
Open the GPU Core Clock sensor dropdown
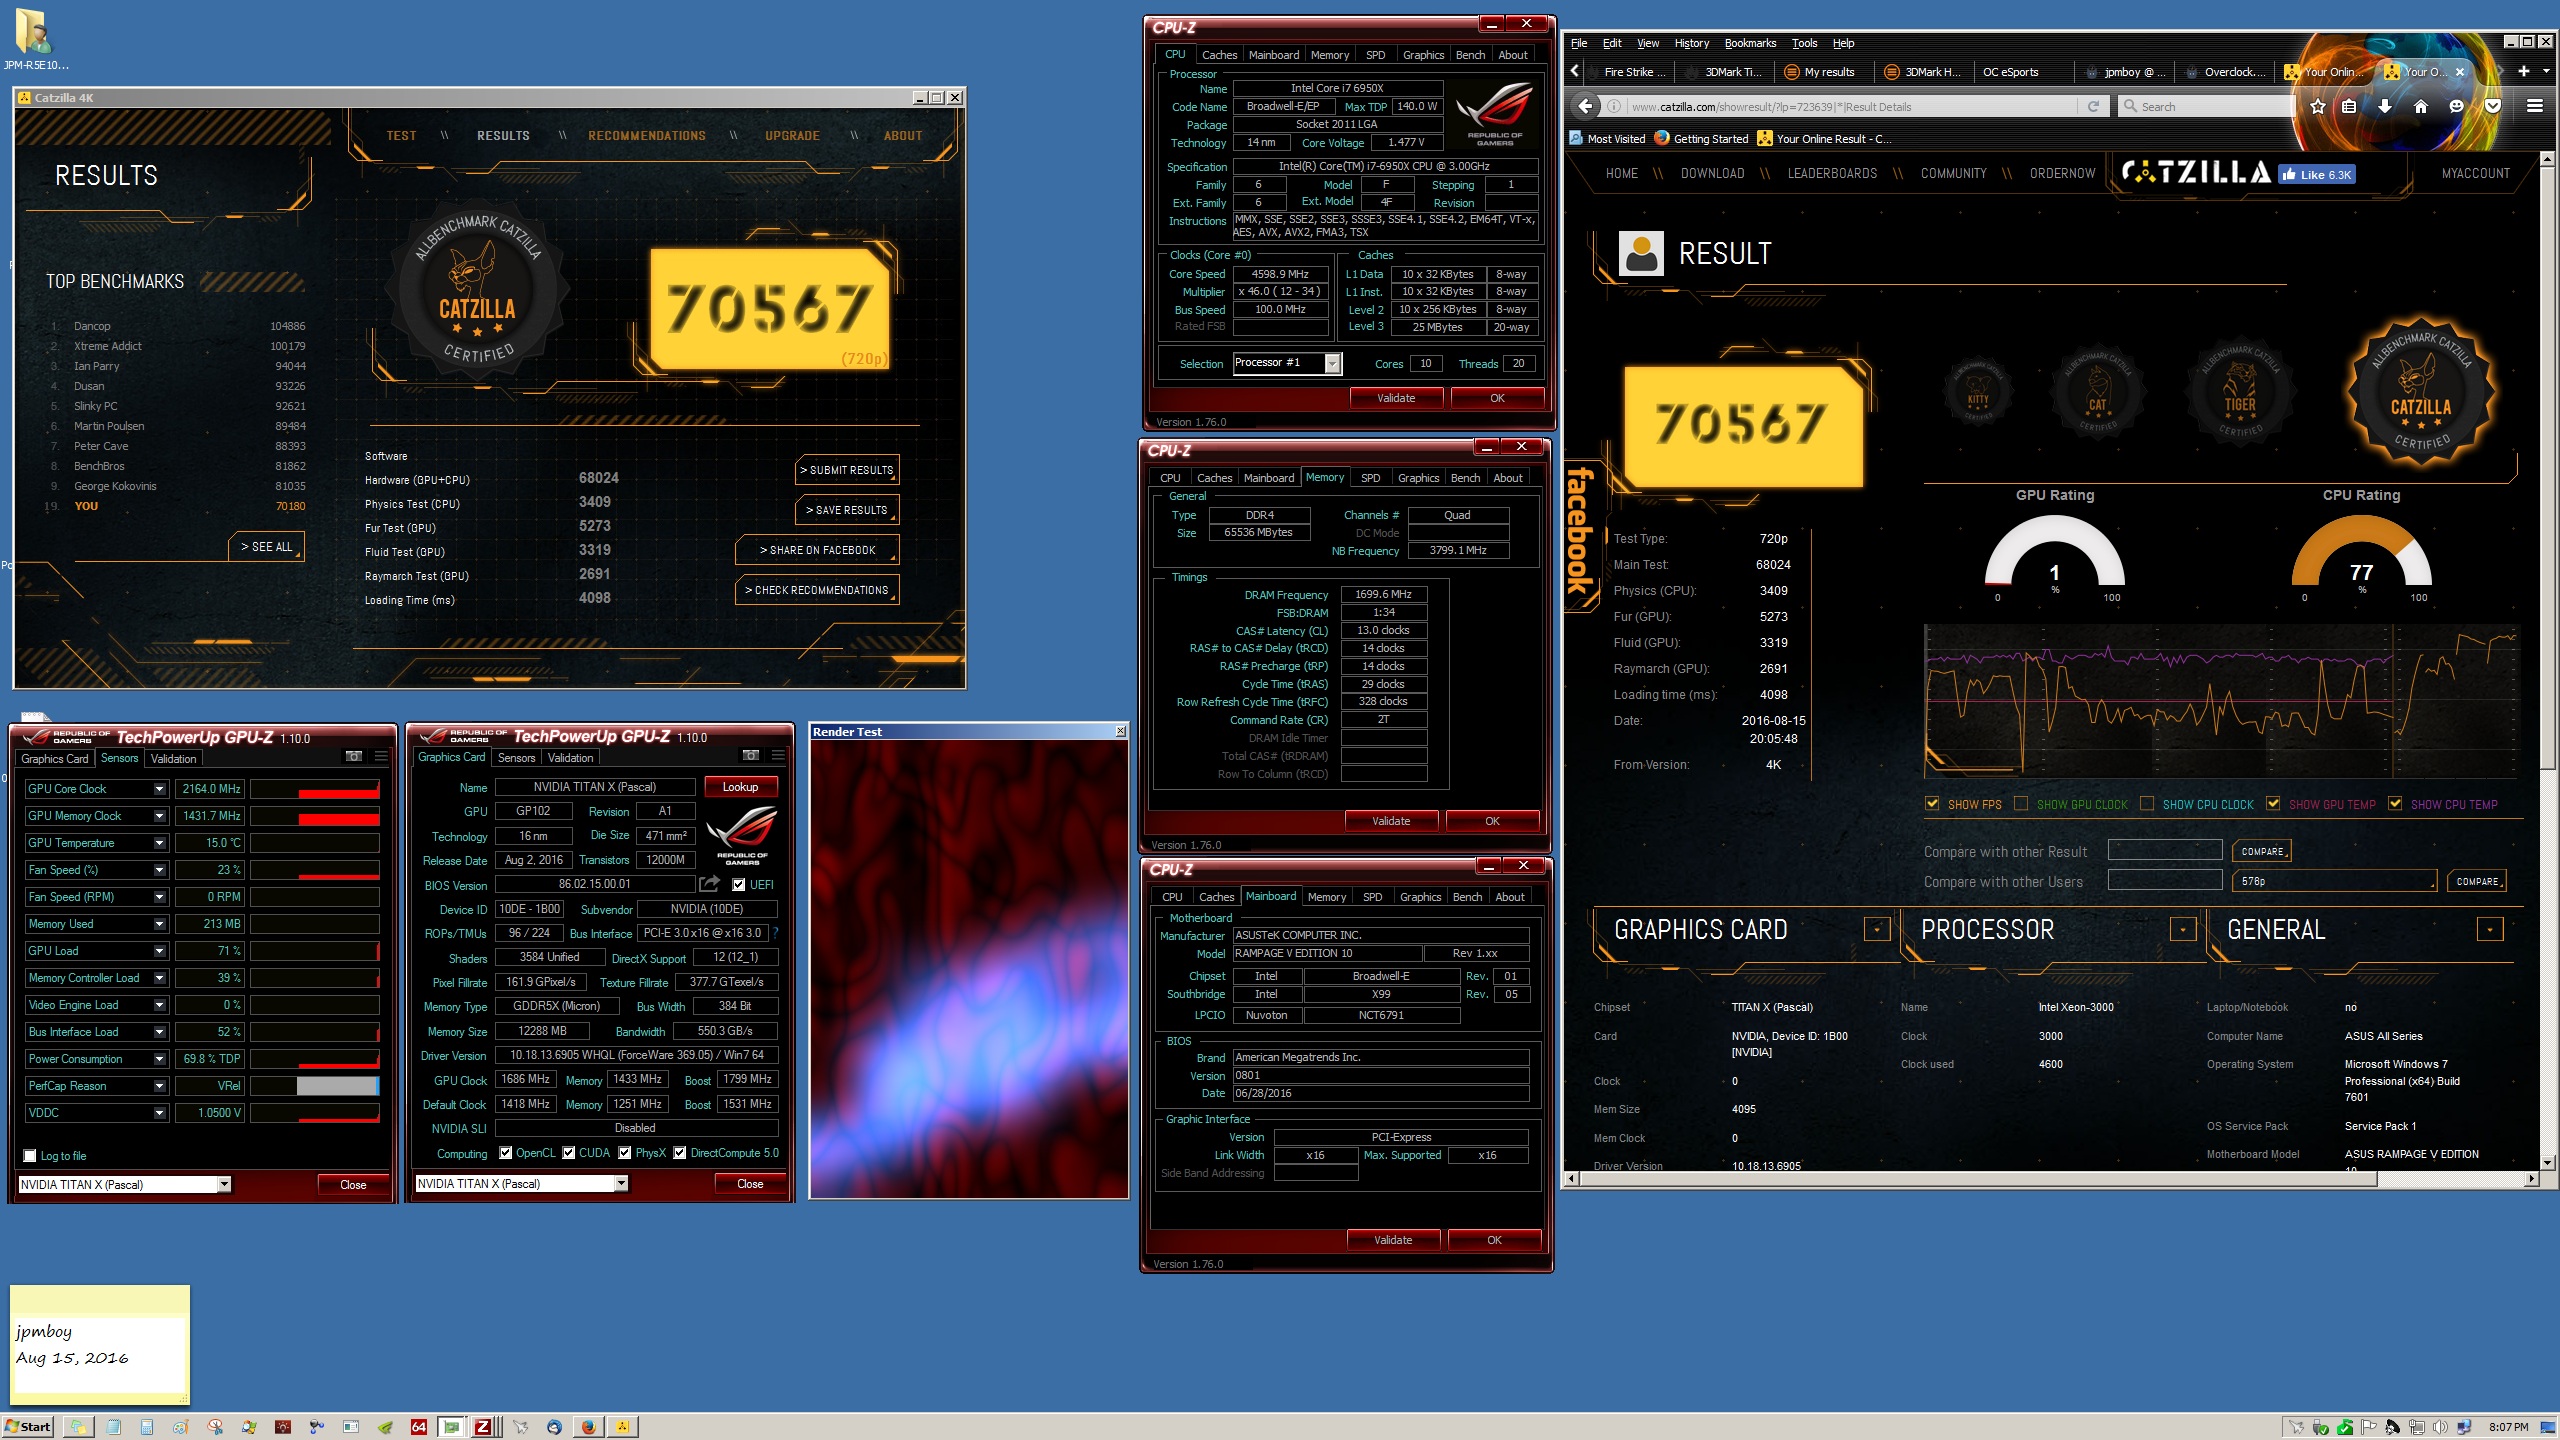click(159, 789)
